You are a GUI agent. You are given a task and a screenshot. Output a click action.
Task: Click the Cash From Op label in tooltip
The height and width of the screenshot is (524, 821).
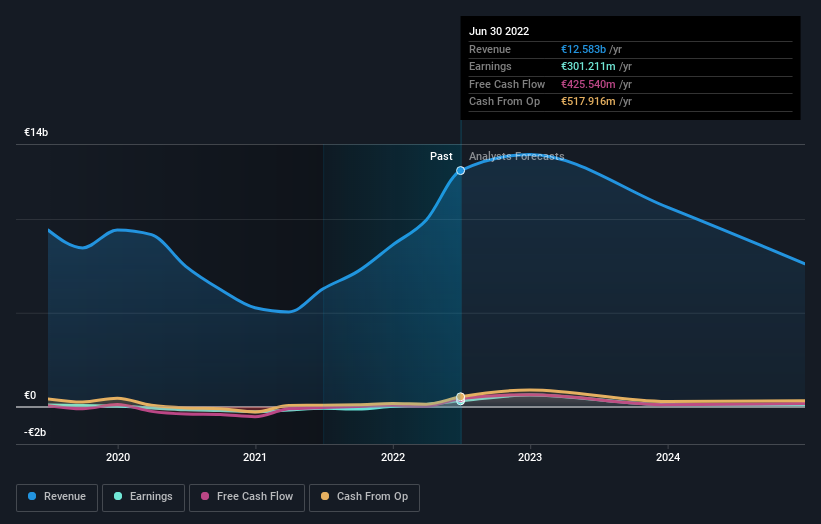click(x=504, y=102)
